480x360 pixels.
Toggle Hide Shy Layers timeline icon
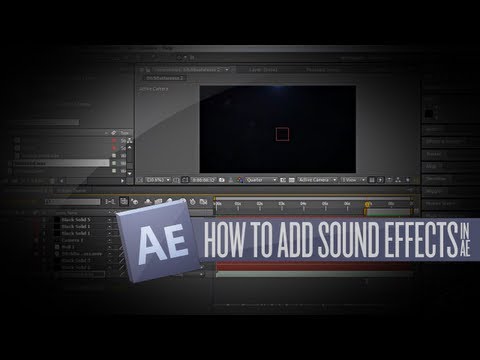coord(148,202)
